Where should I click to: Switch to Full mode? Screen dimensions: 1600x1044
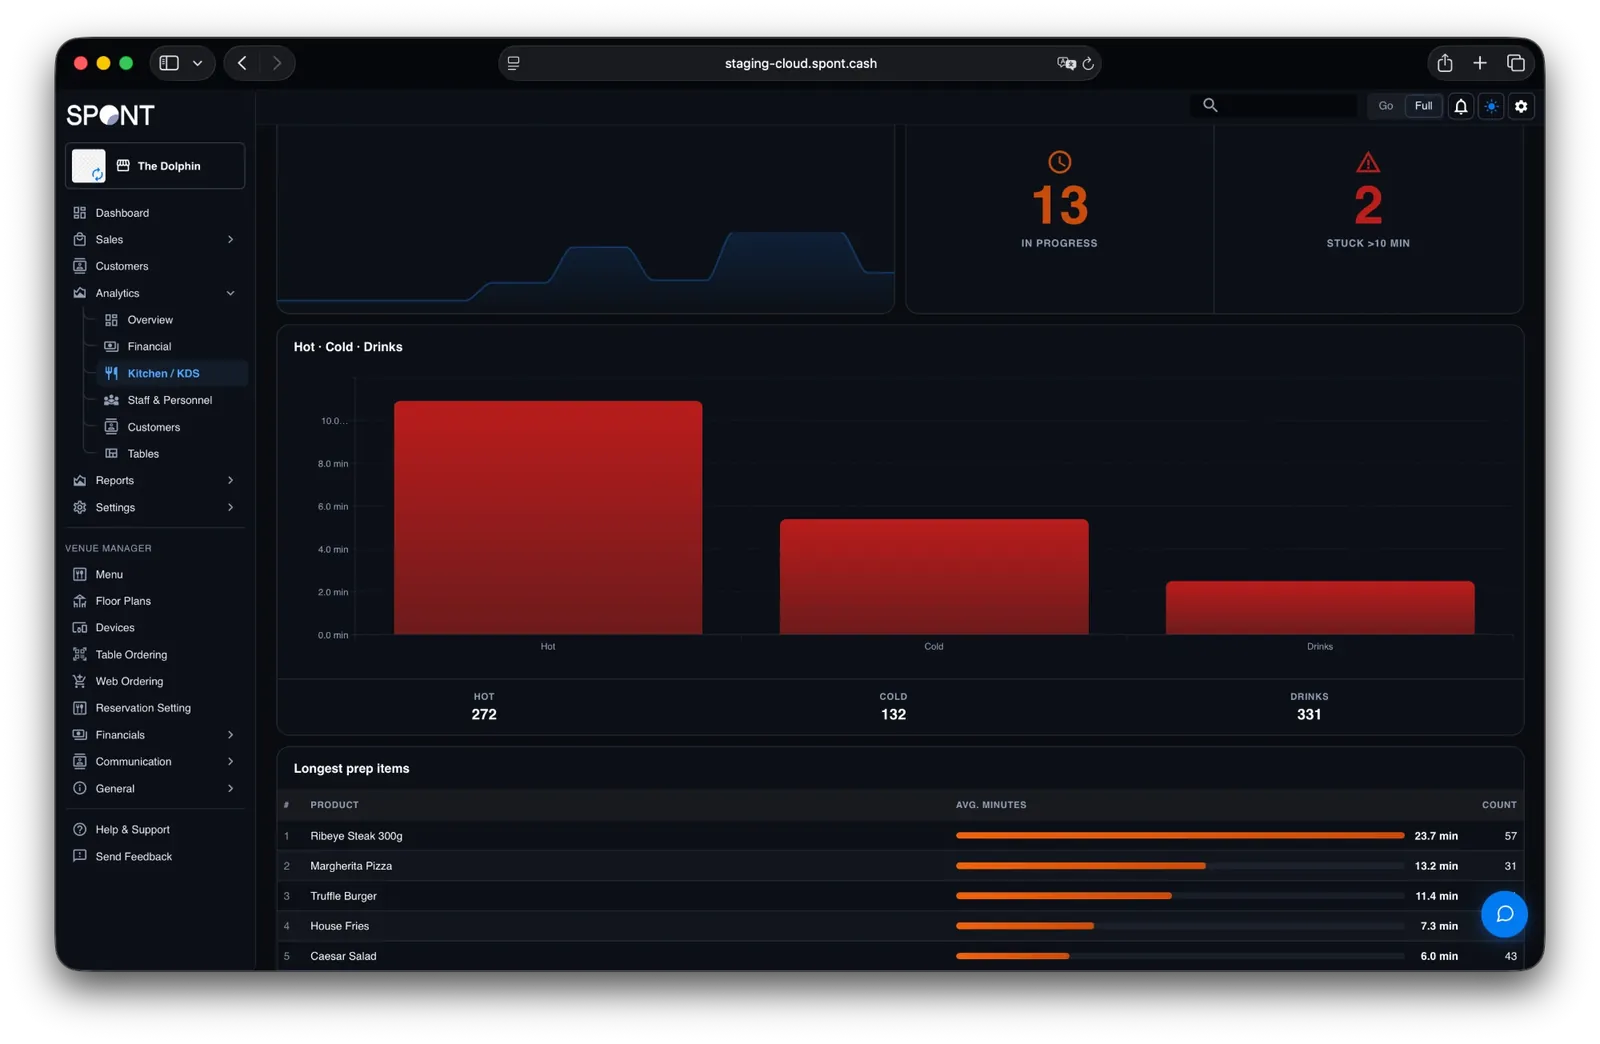tap(1423, 106)
